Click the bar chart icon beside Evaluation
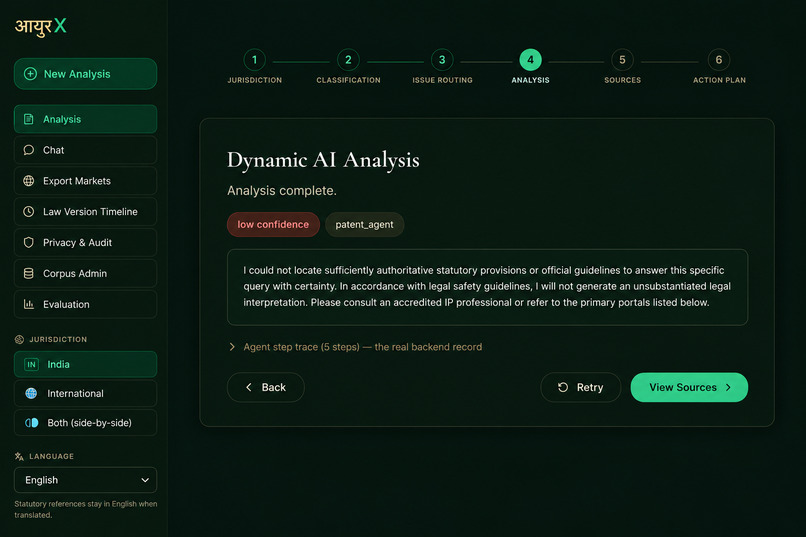The width and height of the screenshot is (806, 537). coord(29,304)
